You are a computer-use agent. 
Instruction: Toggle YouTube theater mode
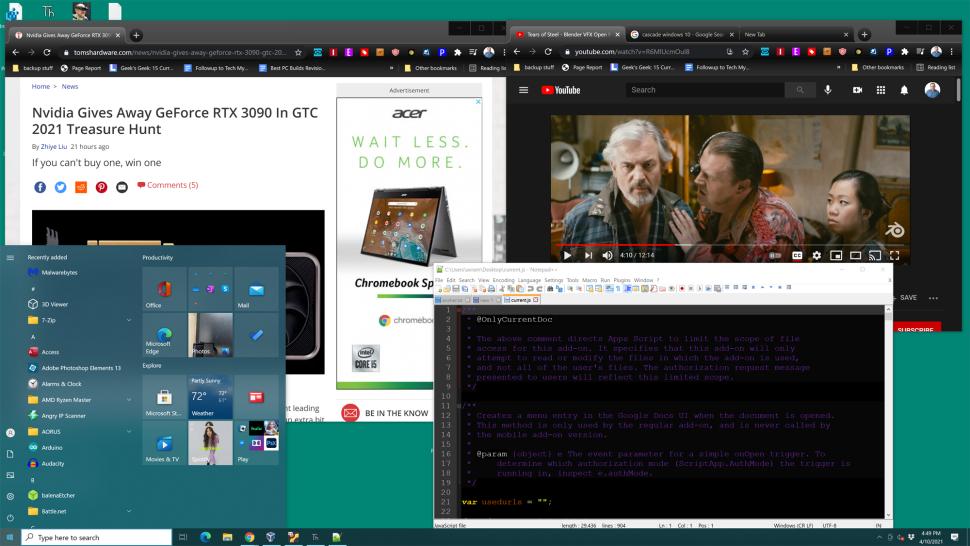tap(856, 255)
